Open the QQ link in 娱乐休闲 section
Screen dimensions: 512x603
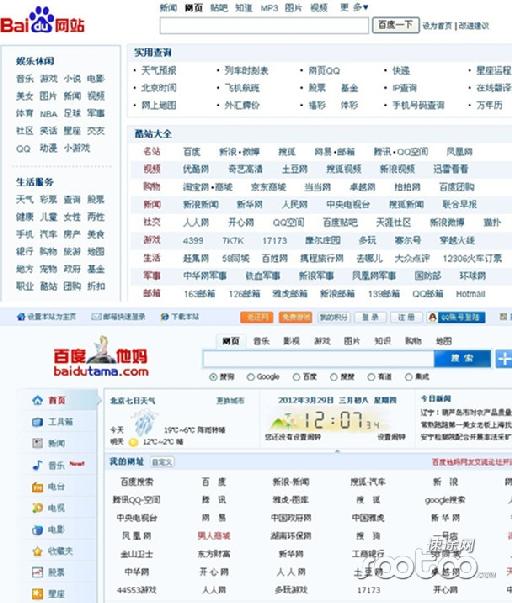click(23, 148)
